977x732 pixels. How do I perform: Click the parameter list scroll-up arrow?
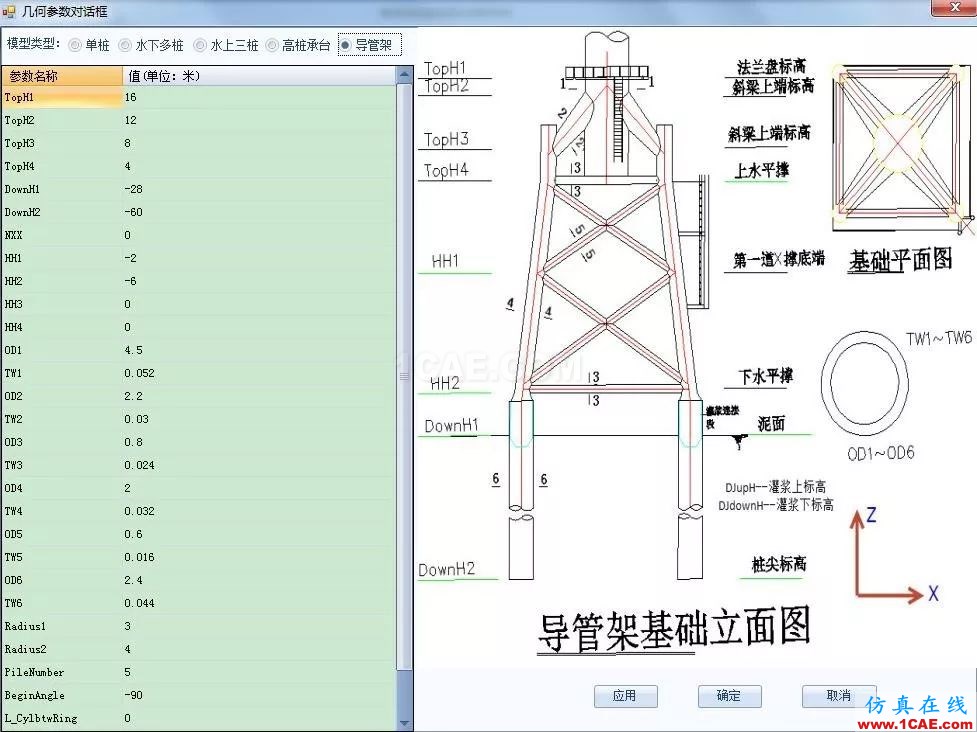404,75
